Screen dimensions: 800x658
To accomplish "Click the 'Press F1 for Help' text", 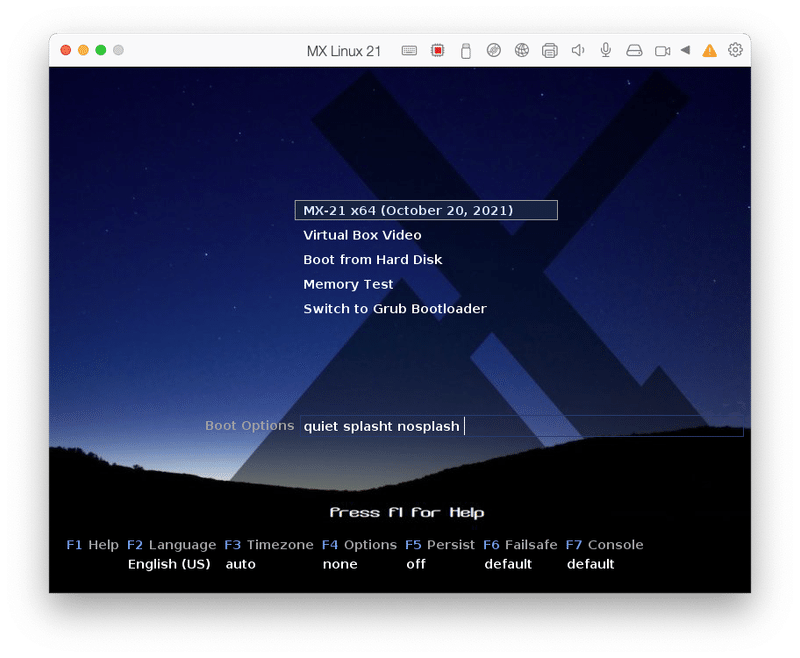I will (x=407, y=512).
